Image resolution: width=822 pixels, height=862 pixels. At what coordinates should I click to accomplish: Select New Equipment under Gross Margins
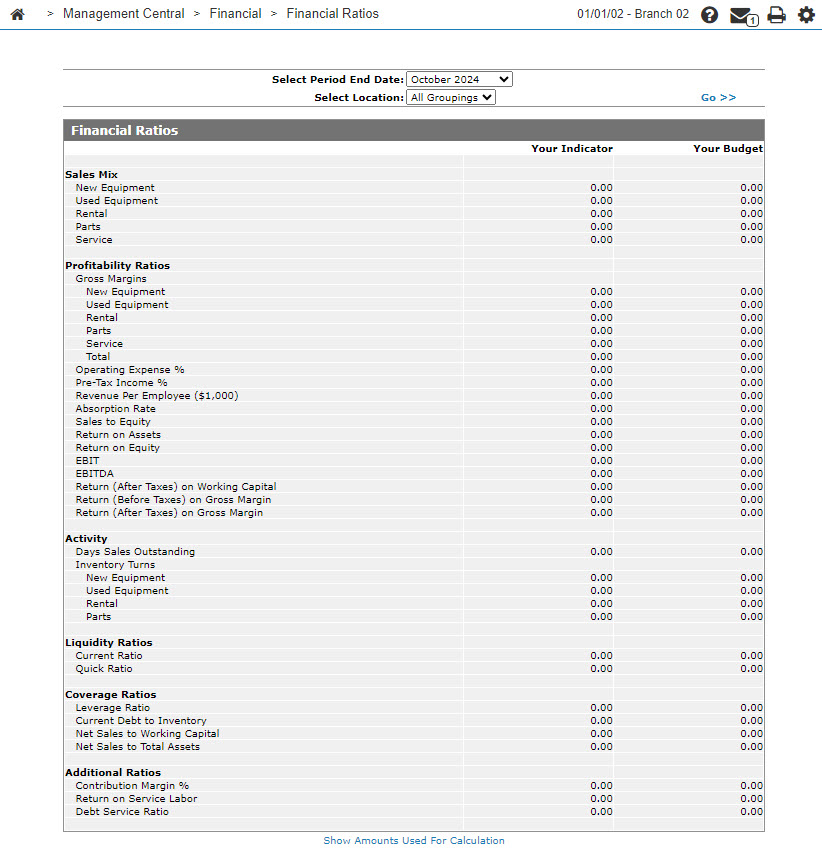[125, 292]
